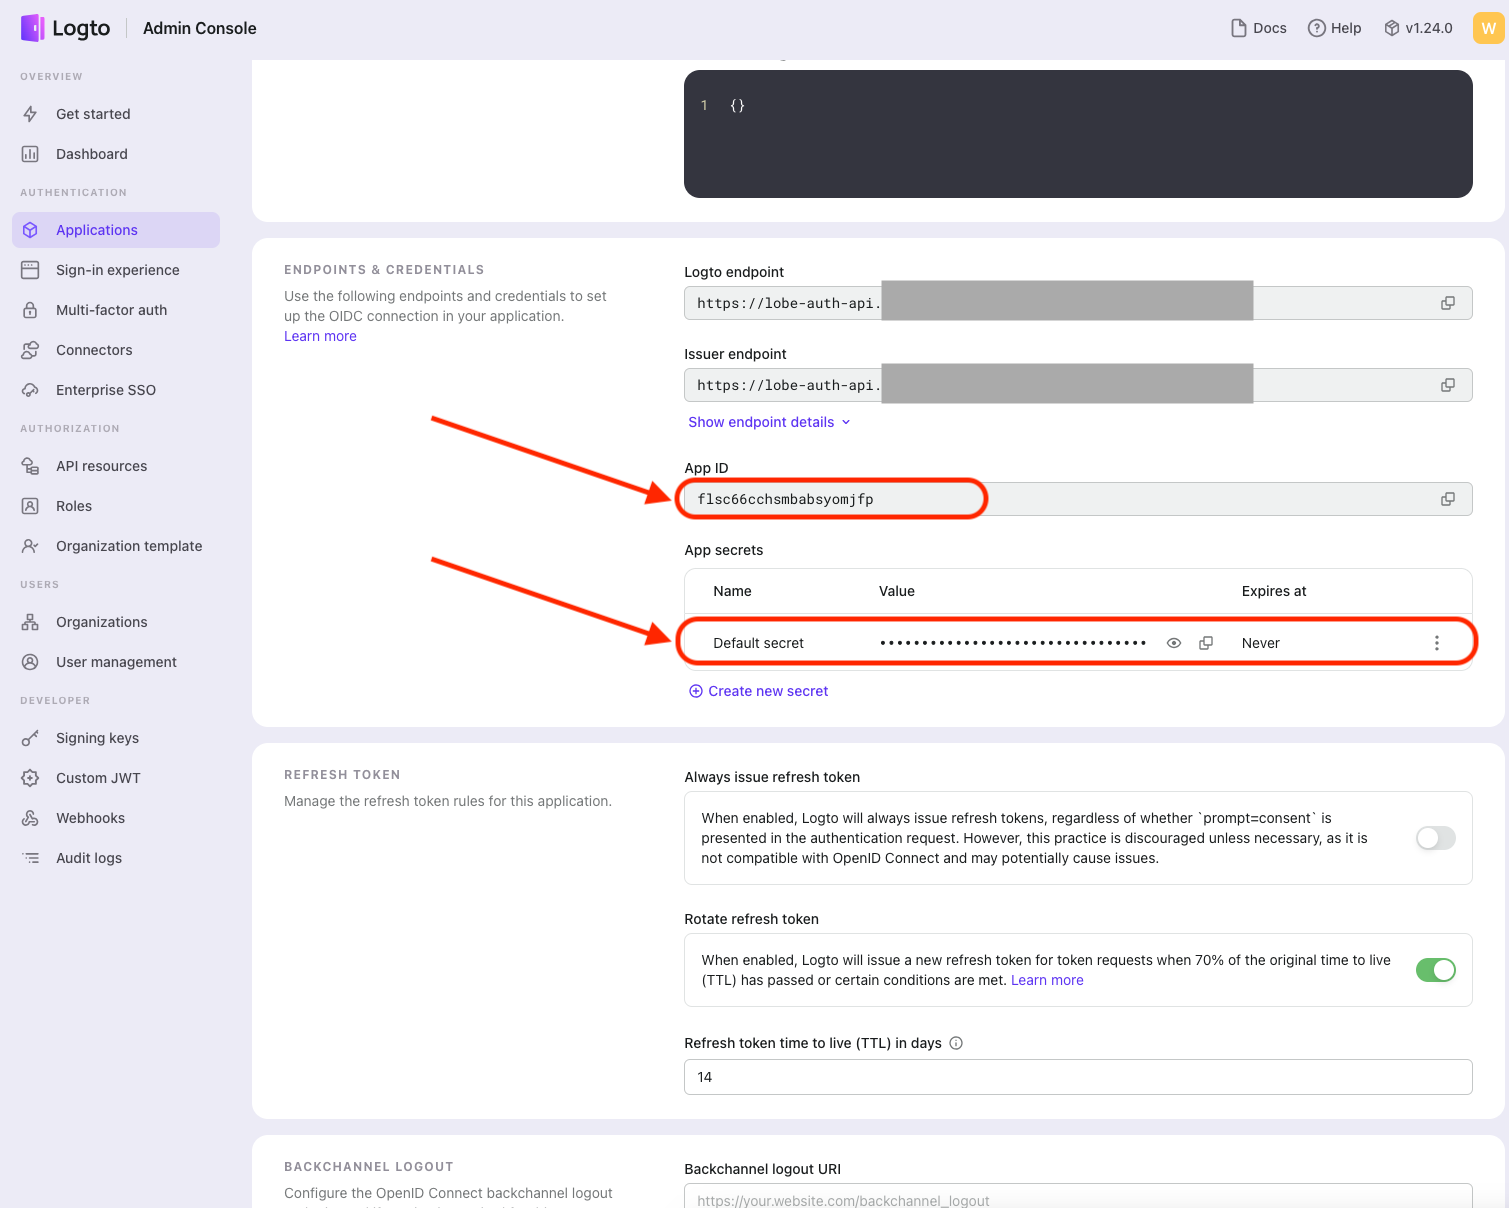
Task: Expand Show endpoint details
Action: (769, 422)
